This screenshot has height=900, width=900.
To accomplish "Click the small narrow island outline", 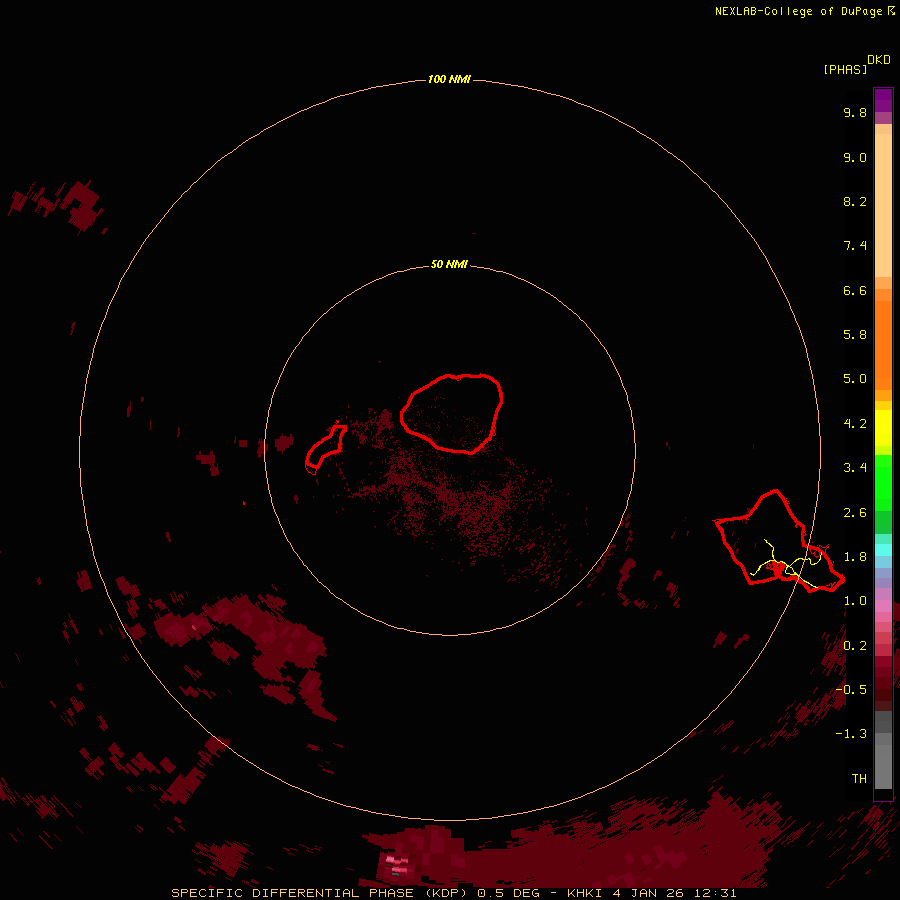I will point(326,448).
